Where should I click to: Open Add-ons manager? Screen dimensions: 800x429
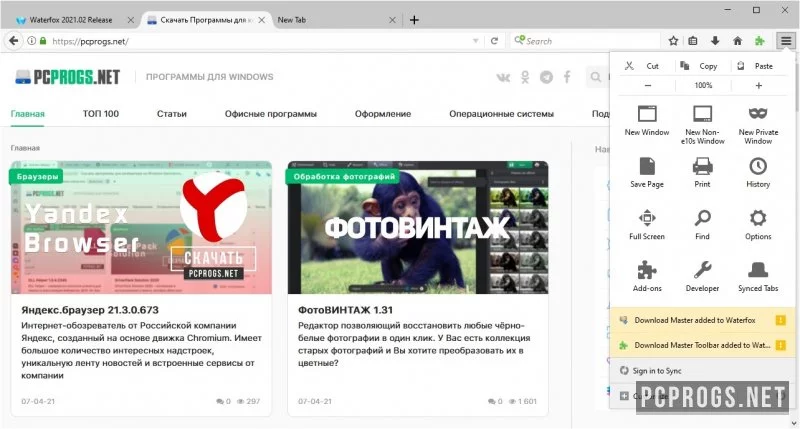point(647,277)
